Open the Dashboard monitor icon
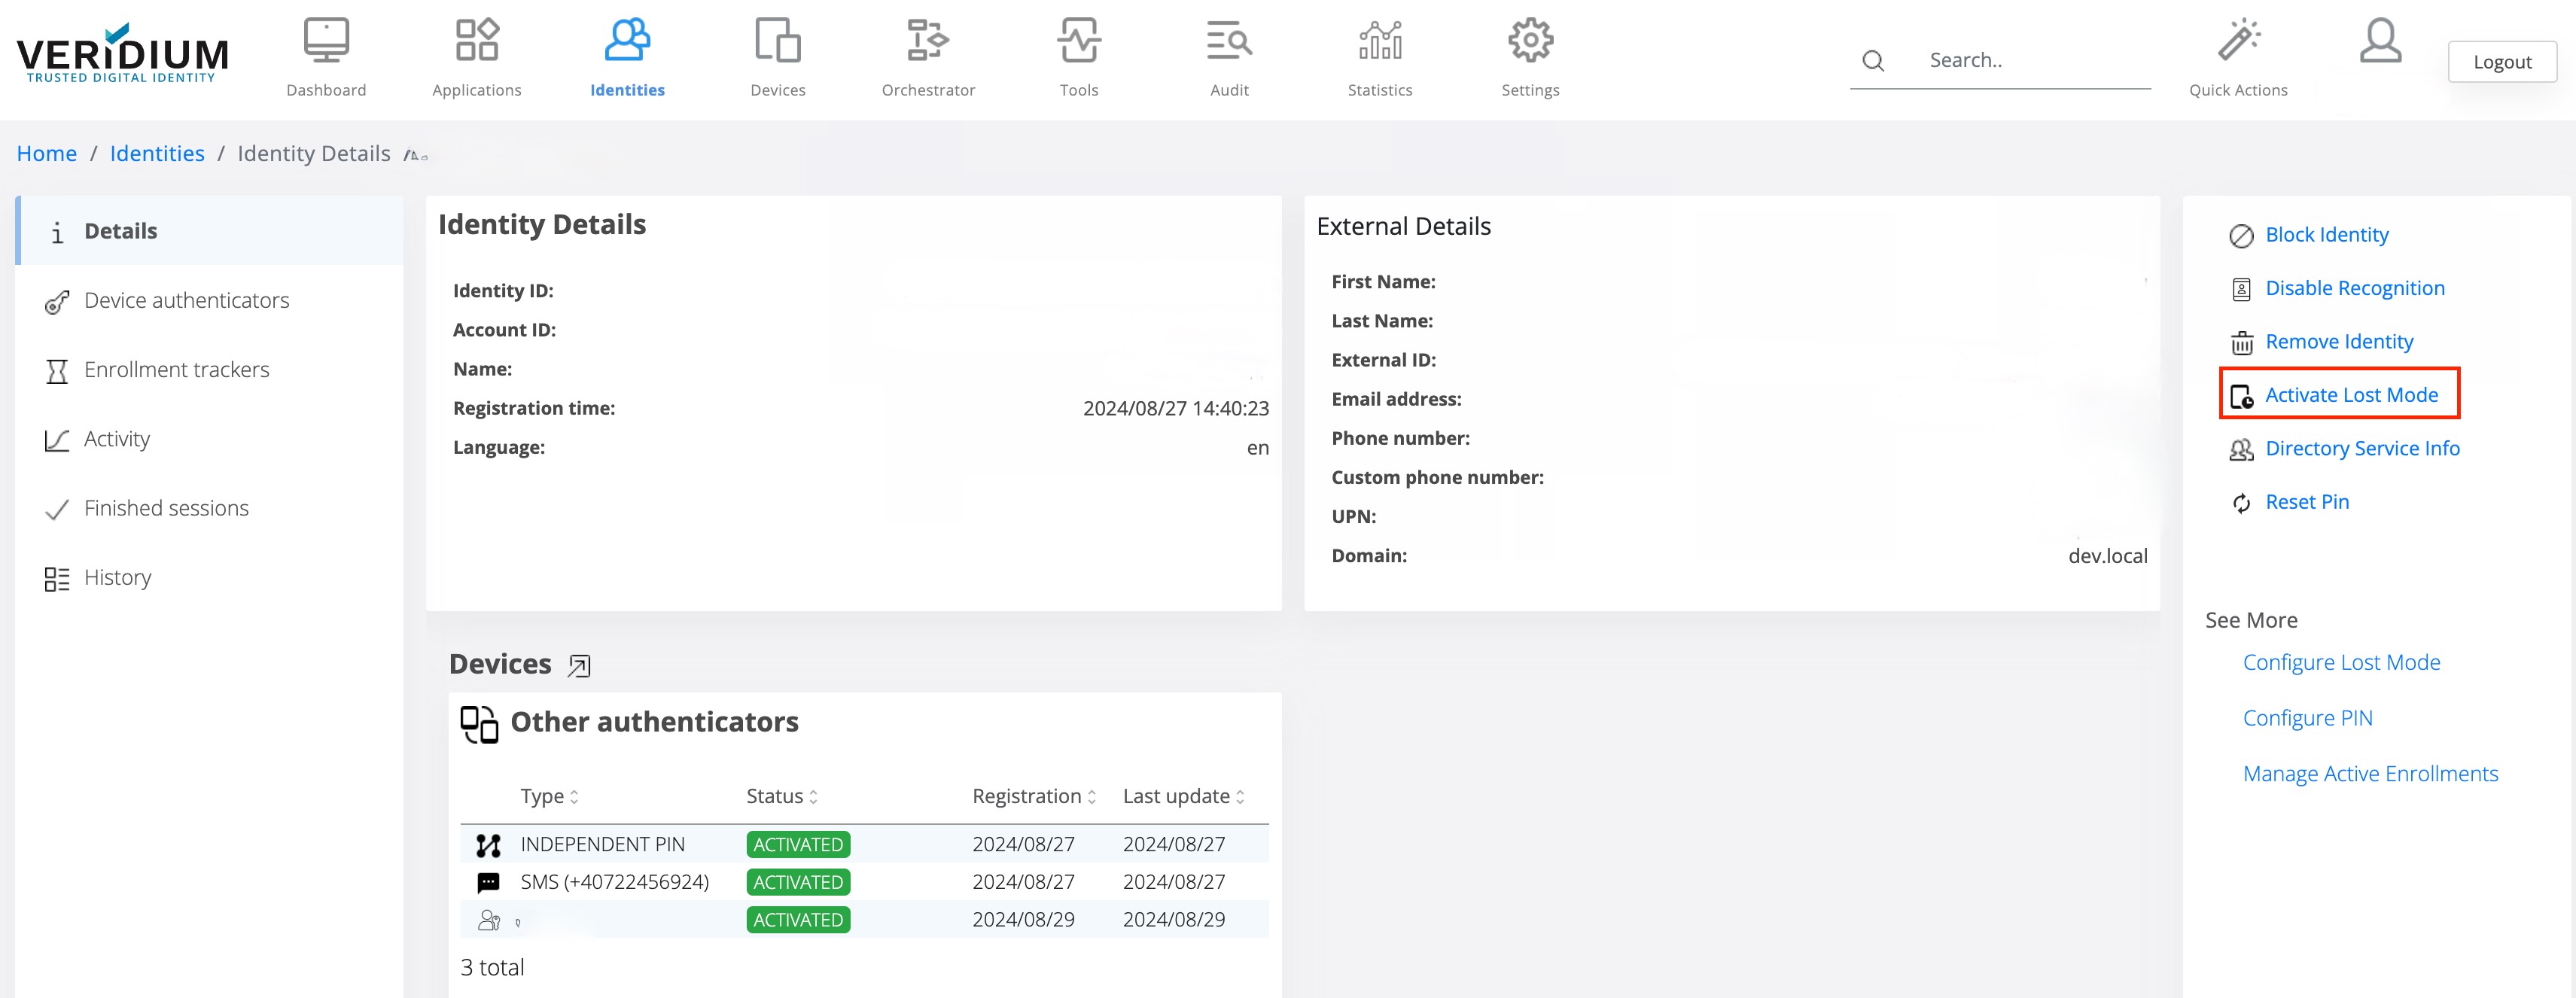The image size is (2576, 998). tap(326, 41)
